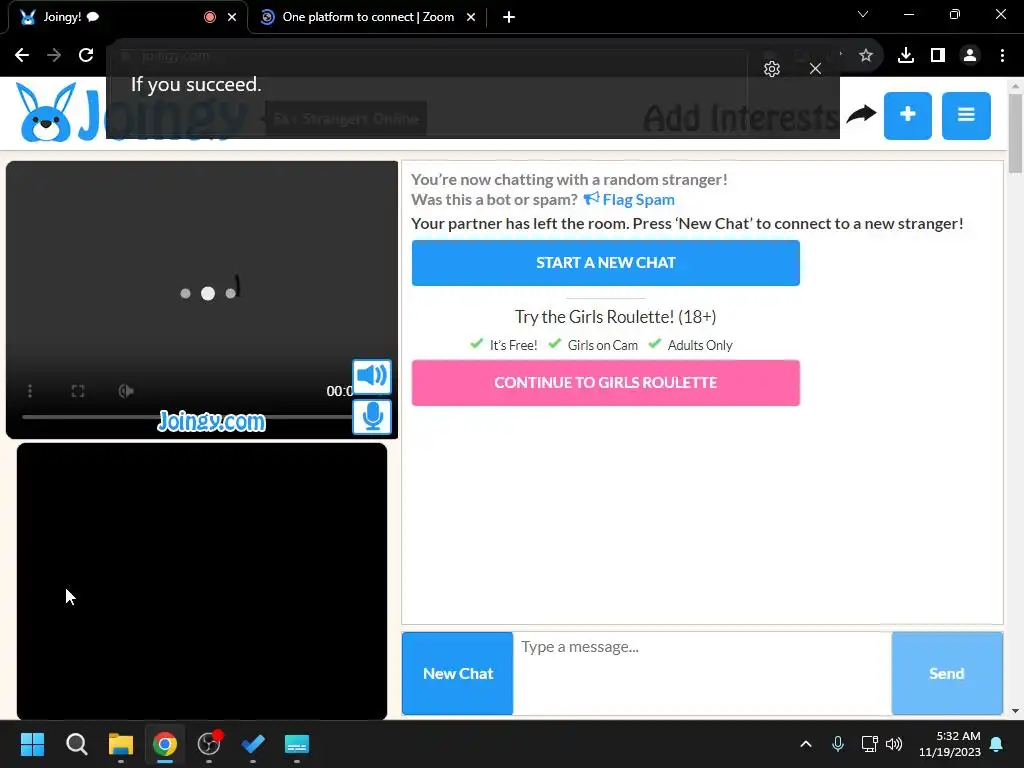Click the Send button
Image resolution: width=1024 pixels, height=768 pixels.
(947, 673)
